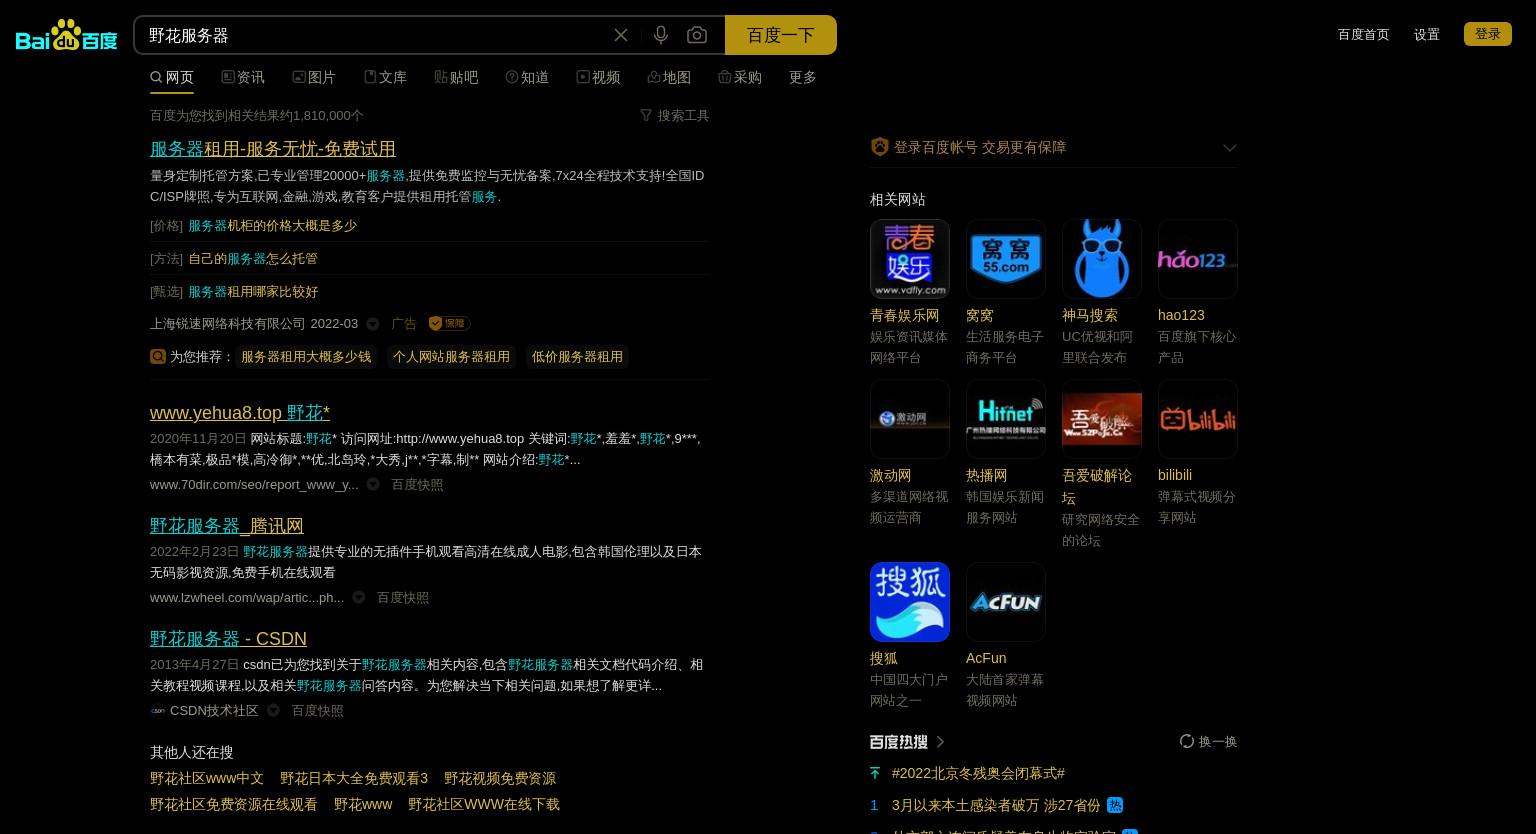
Task: Search related 野花社区免费资源在线观看
Action: (x=234, y=804)
